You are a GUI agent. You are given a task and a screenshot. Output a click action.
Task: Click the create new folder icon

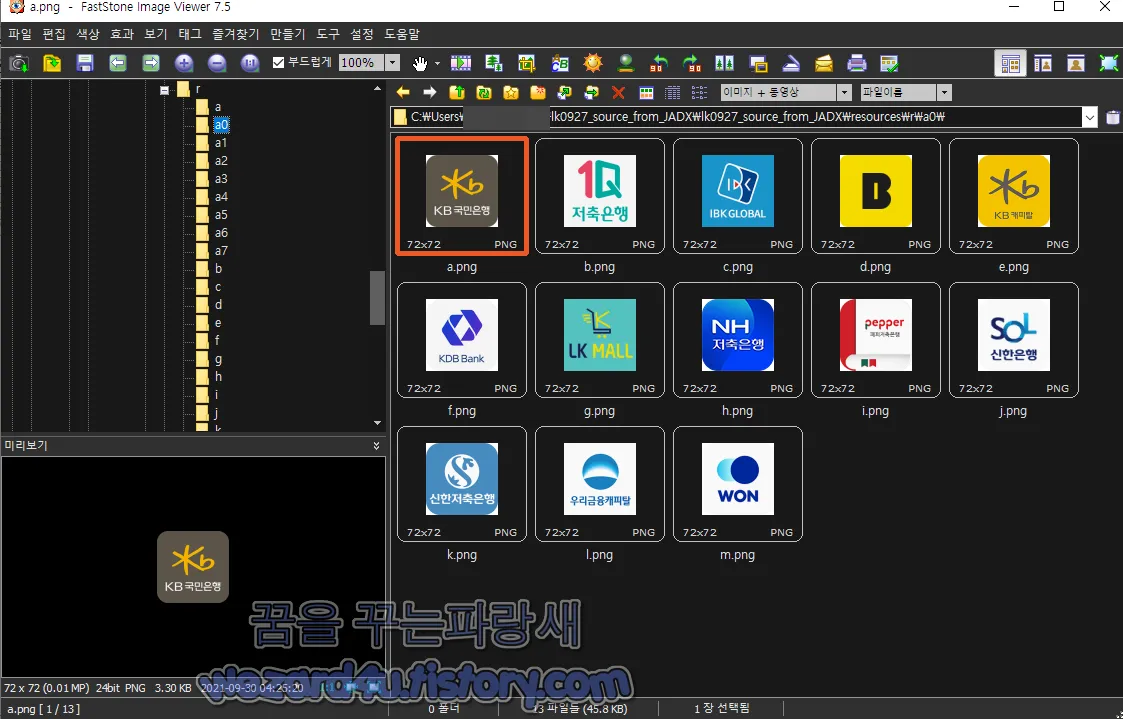click(538, 92)
